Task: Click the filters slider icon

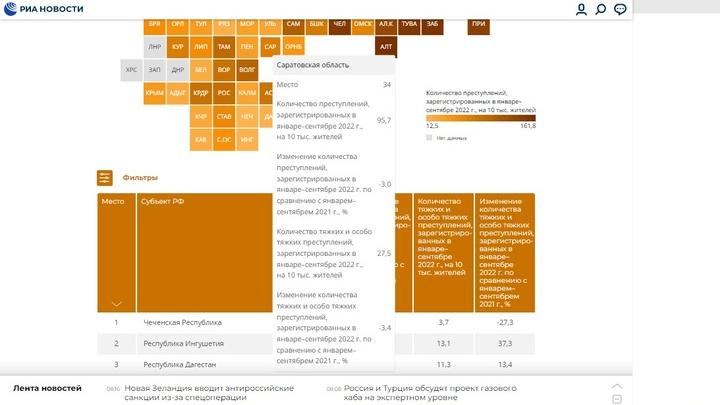Action: tap(105, 178)
